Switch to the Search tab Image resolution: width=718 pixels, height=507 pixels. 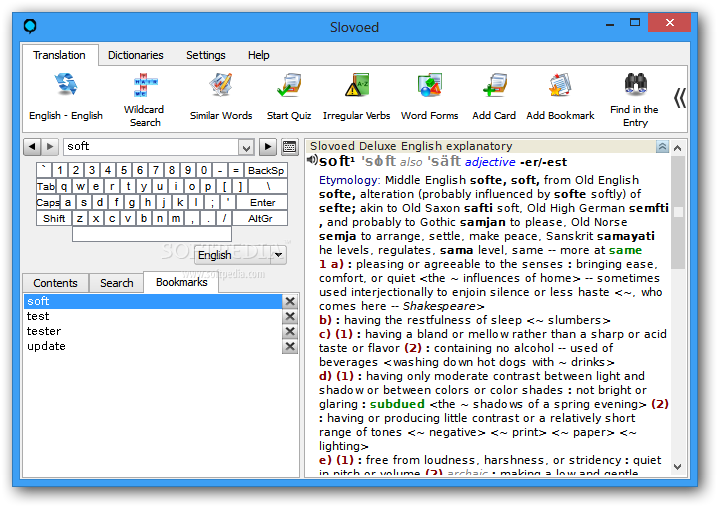pyautogui.click(x=117, y=283)
